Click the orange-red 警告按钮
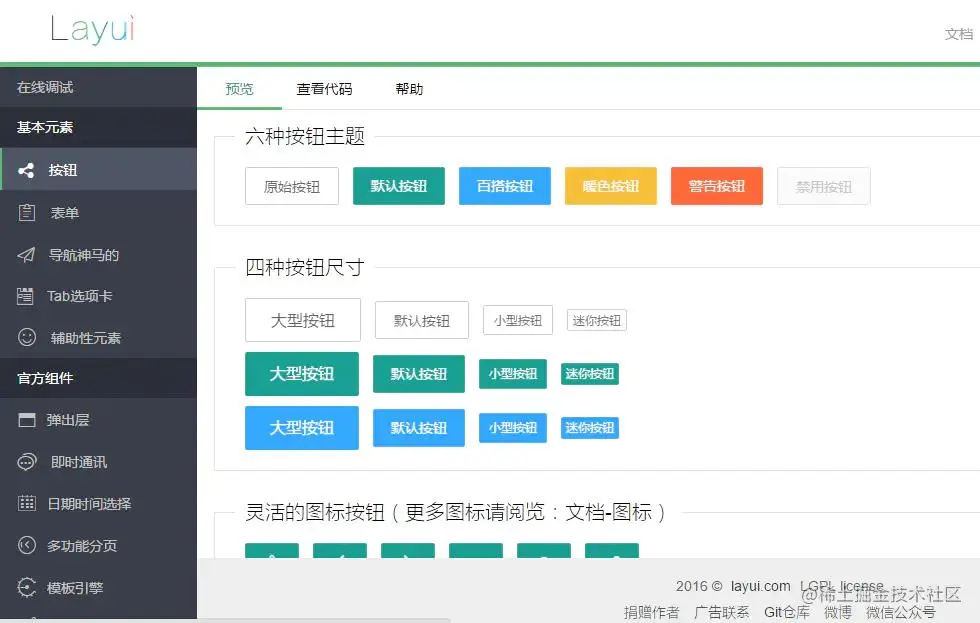 (x=717, y=186)
